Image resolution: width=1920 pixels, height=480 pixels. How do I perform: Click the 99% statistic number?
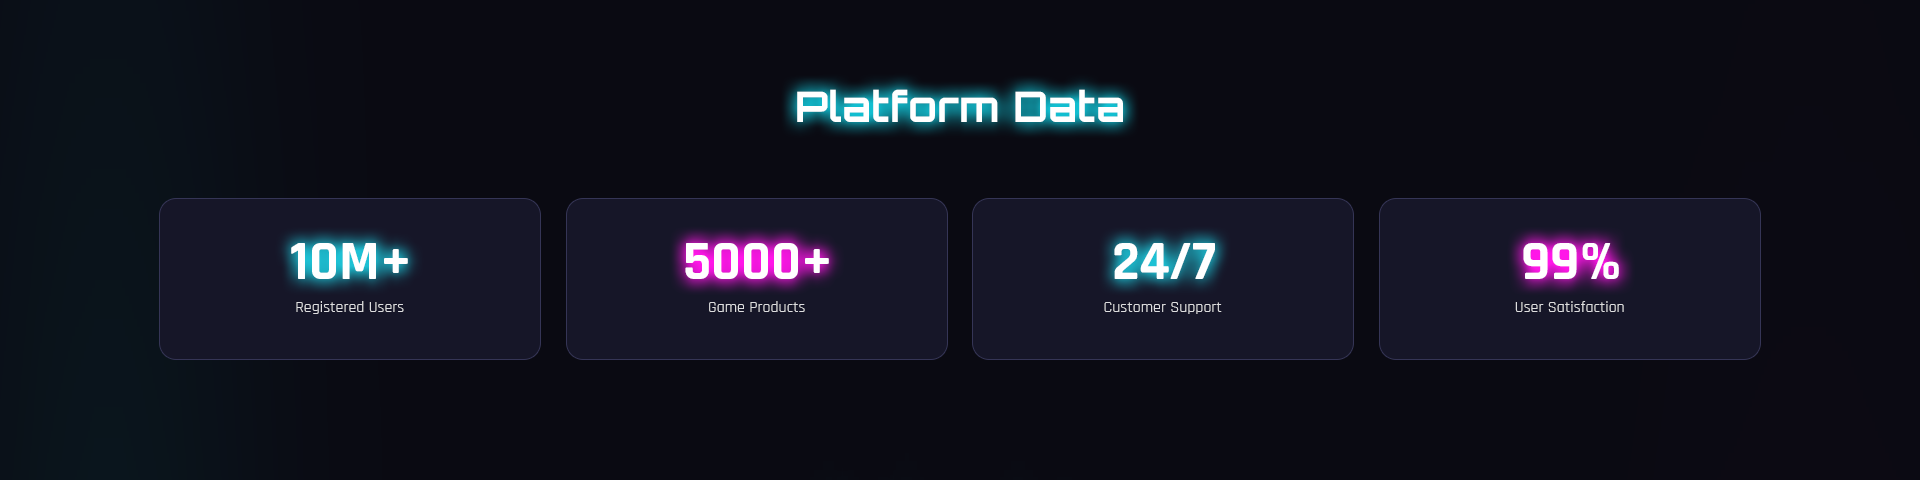pyautogui.click(x=1569, y=262)
